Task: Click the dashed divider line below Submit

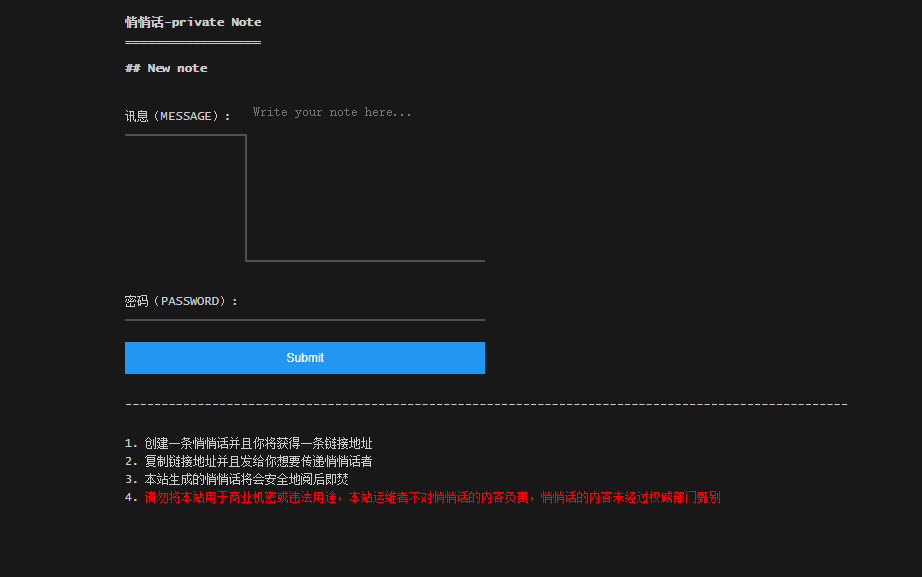Action: coord(486,404)
